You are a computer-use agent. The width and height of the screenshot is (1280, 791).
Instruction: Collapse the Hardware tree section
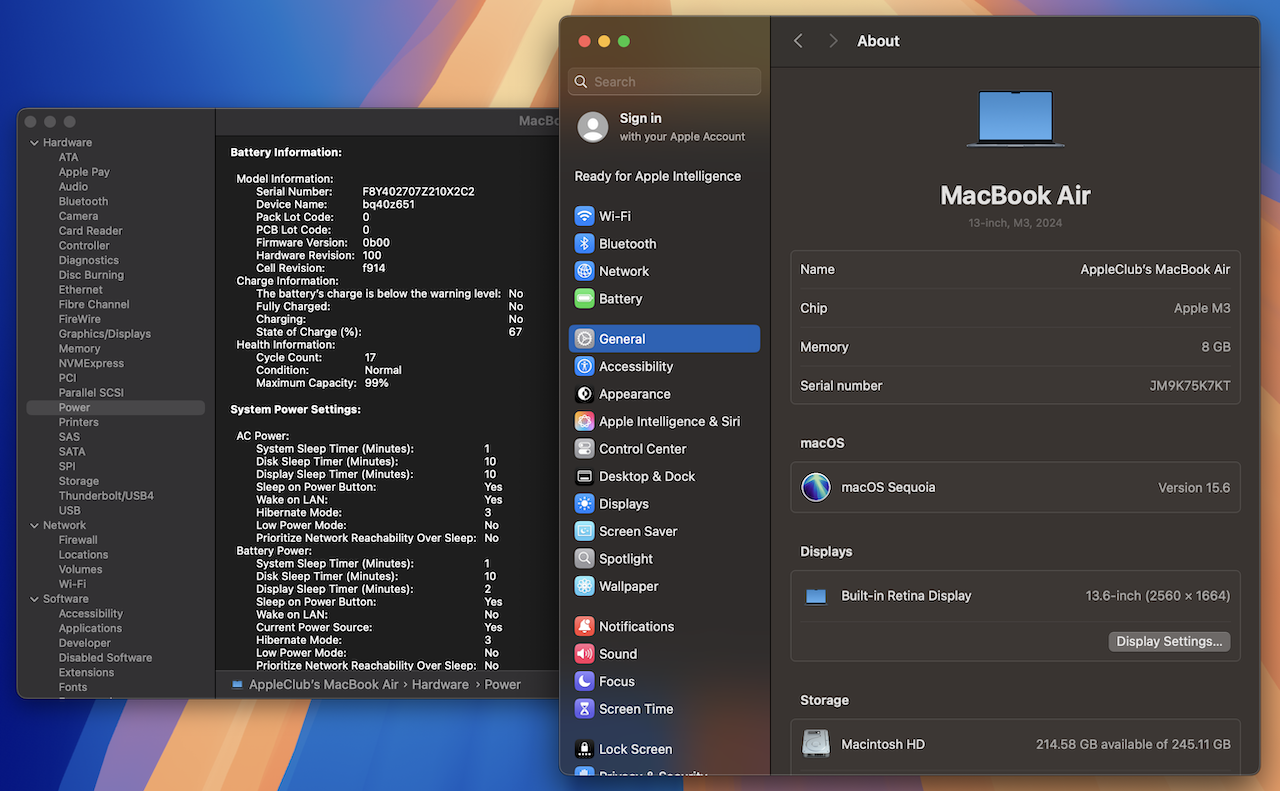point(34,143)
